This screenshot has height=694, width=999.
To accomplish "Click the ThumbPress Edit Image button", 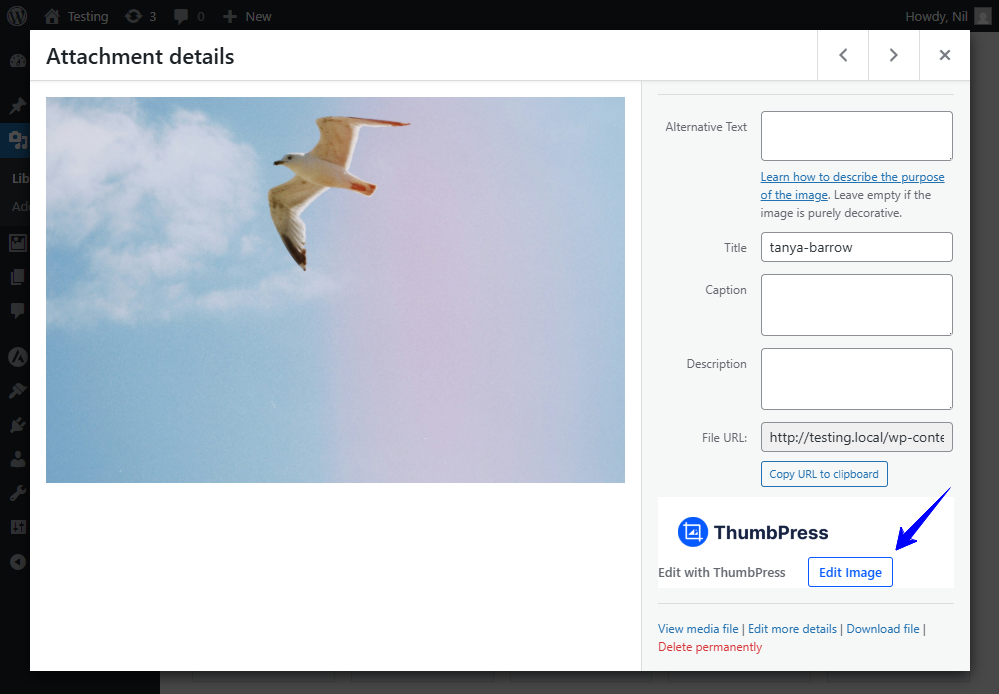I will (x=850, y=572).
